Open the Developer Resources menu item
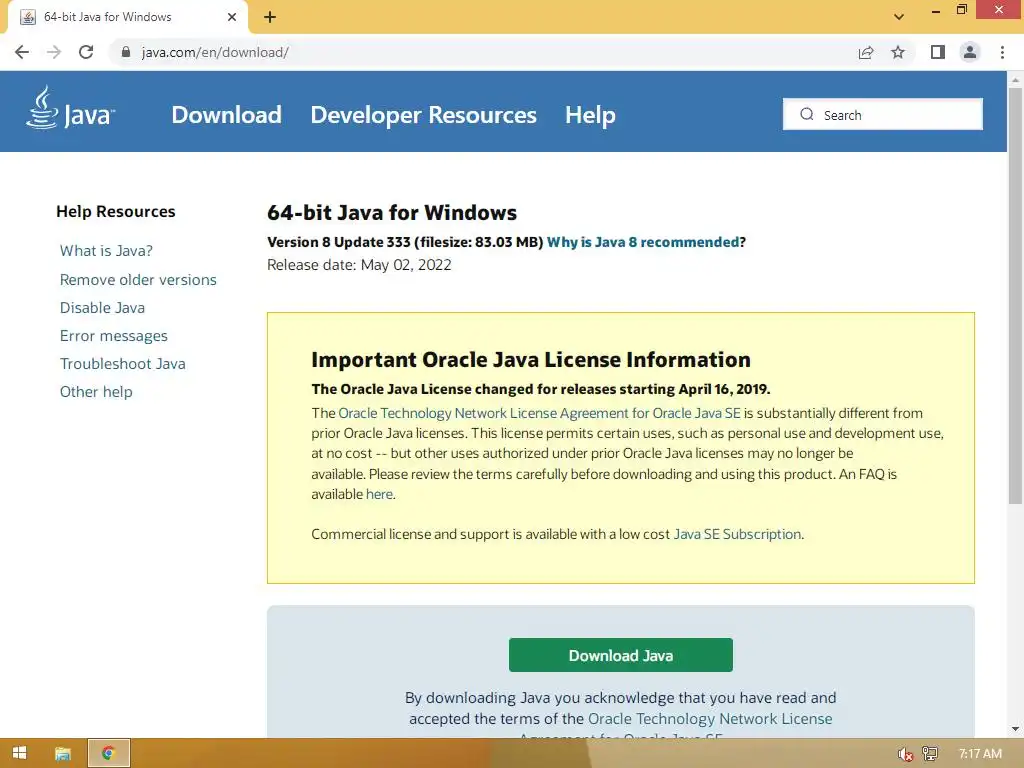Image resolution: width=1024 pixels, height=768 pixels. coord(423,115)
